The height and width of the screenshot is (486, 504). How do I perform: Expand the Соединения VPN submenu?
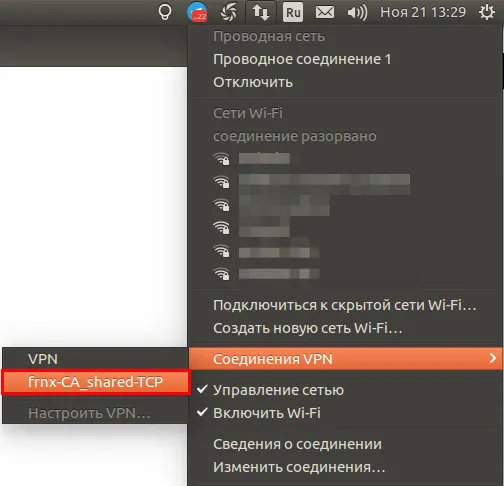[x=345, y=359]
